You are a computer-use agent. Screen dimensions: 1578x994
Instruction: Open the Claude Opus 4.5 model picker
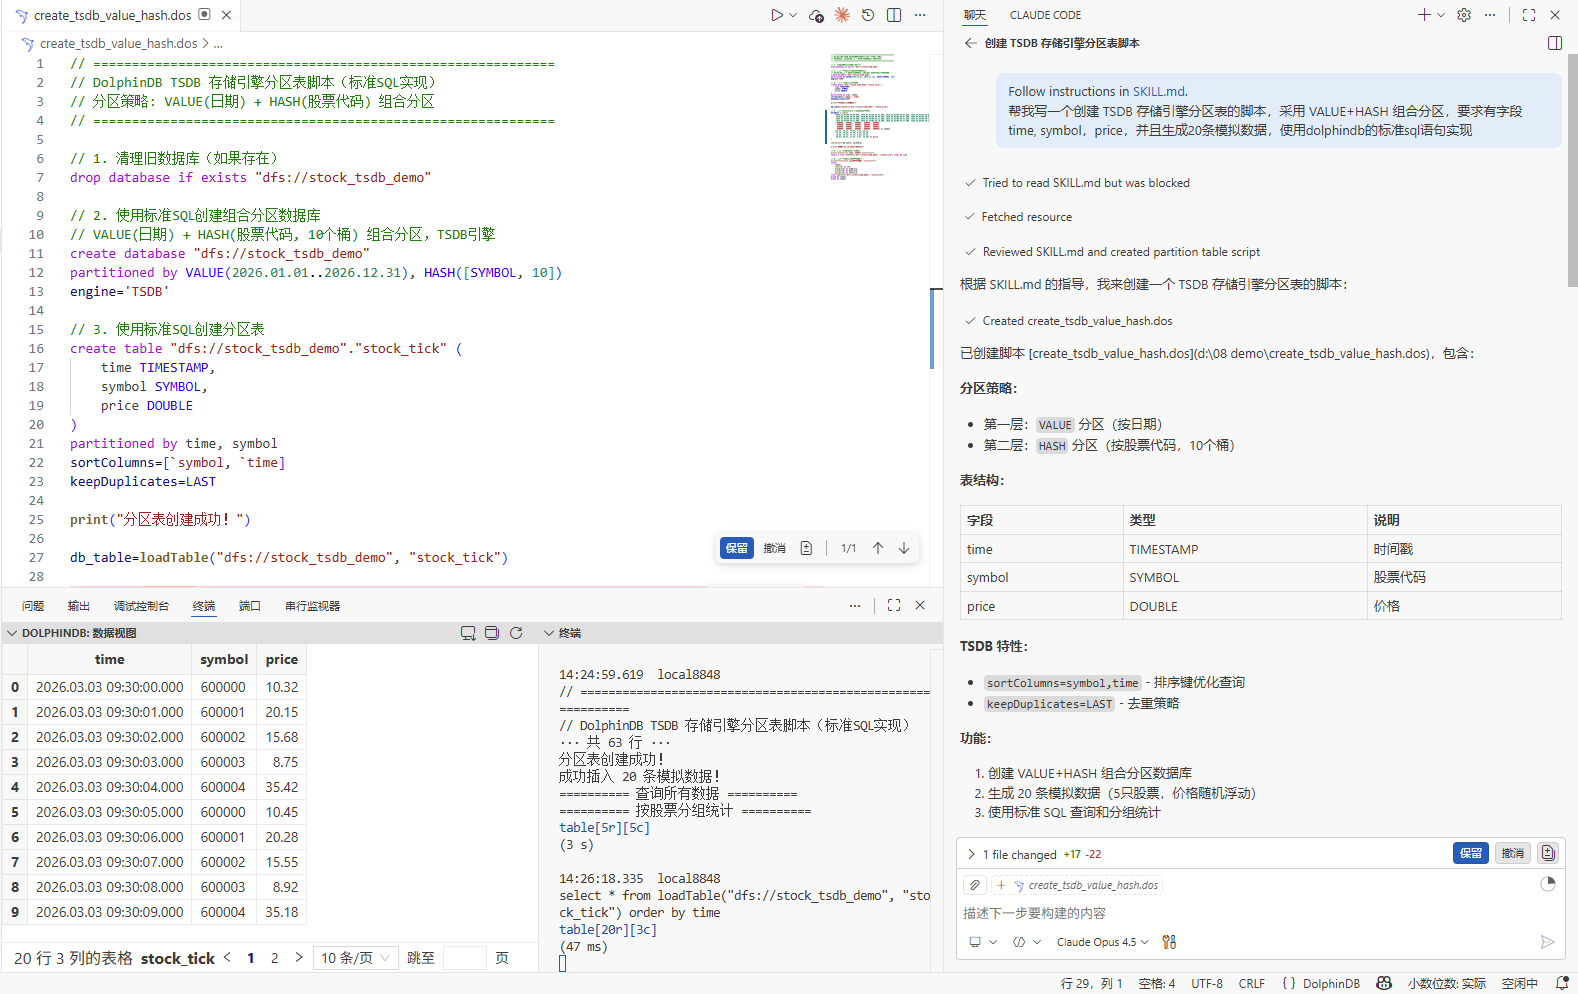pos(1102,942)
